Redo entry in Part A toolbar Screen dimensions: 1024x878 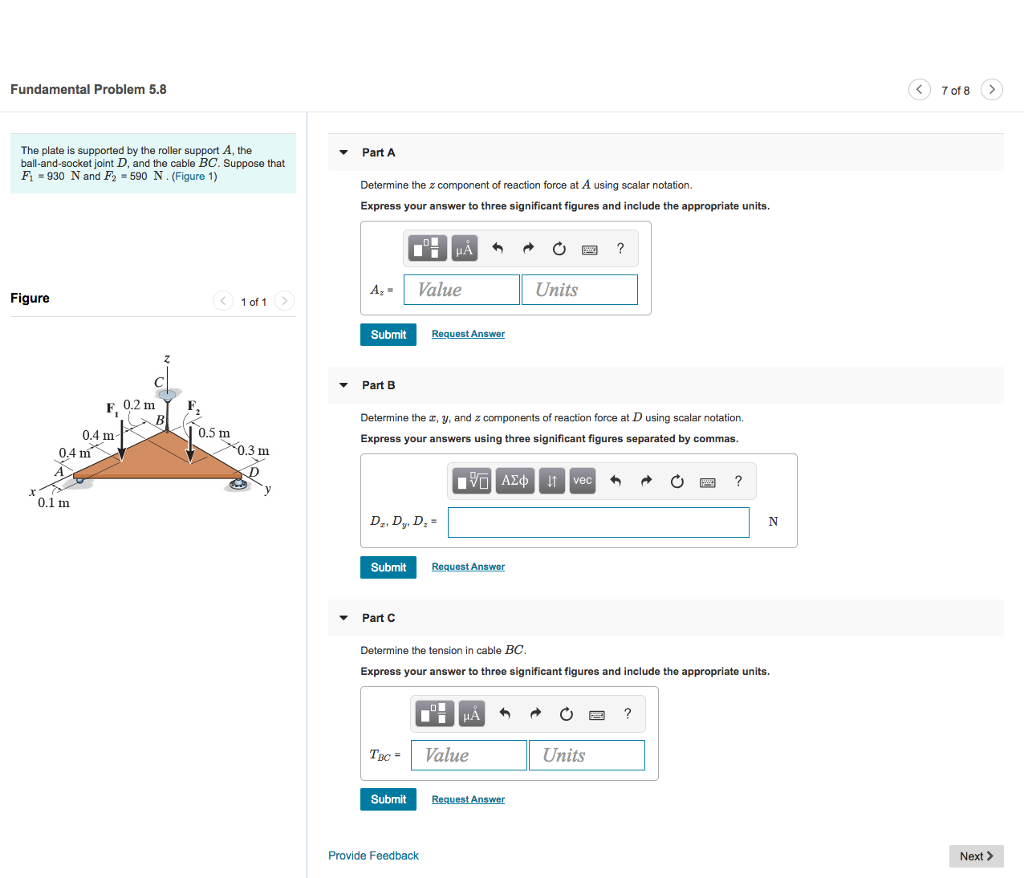(528, 248)
